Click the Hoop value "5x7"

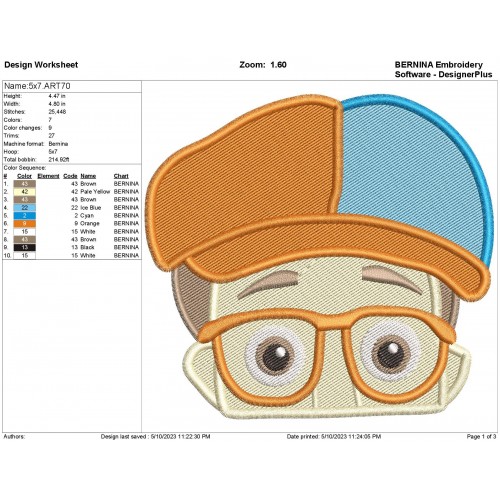point(53,152)
